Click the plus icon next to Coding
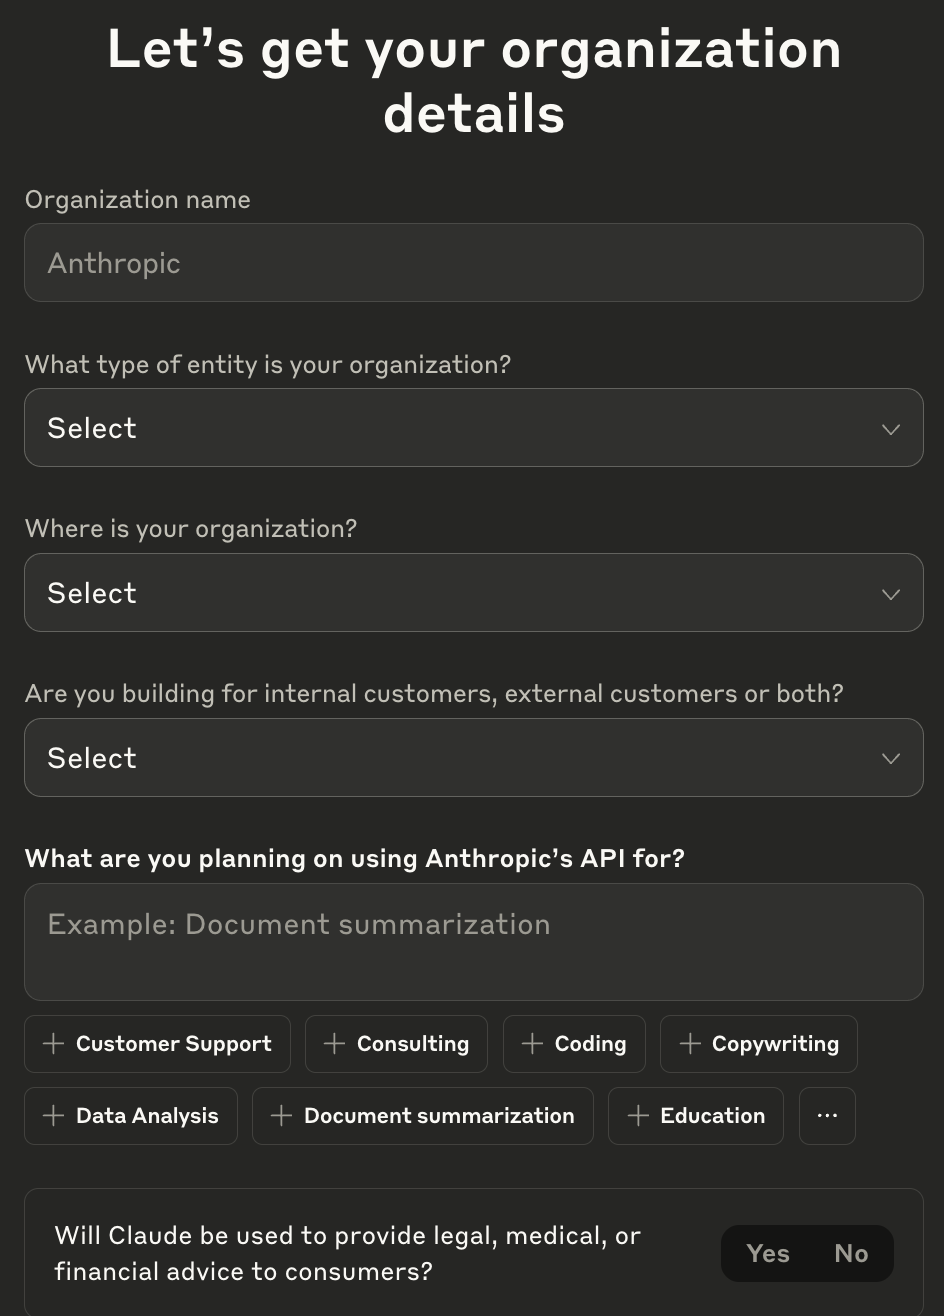Image resolution: width=944 pixels, height=1316 pixels. 532,1044
